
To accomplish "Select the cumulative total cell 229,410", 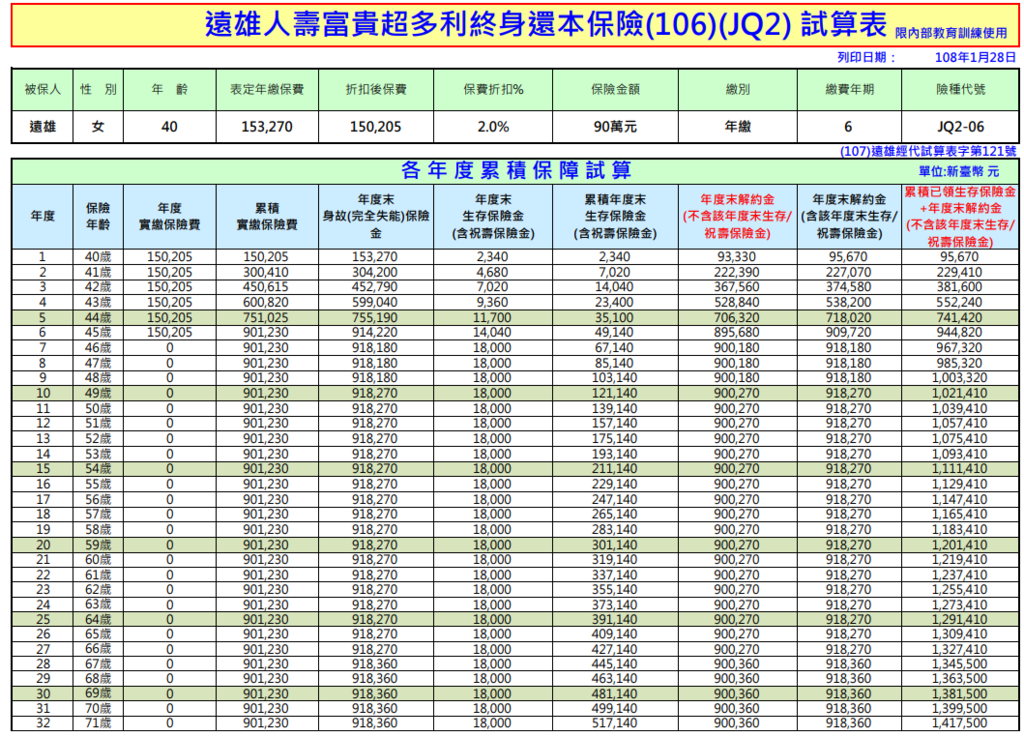I will click(x=959, y=272).
